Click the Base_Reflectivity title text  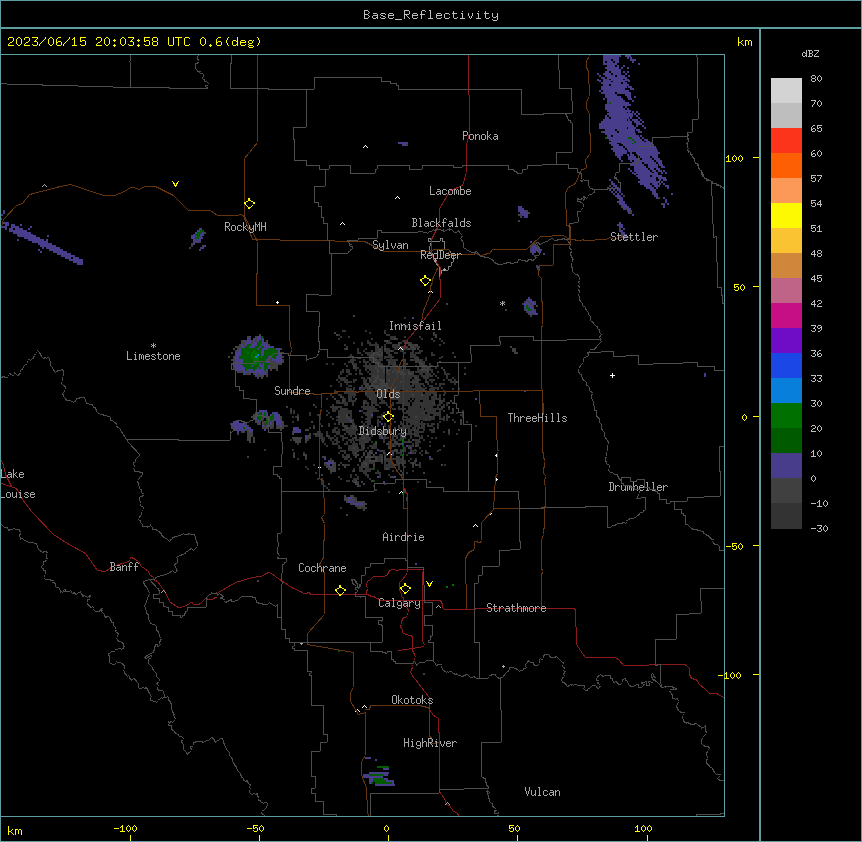pos(431,15)
